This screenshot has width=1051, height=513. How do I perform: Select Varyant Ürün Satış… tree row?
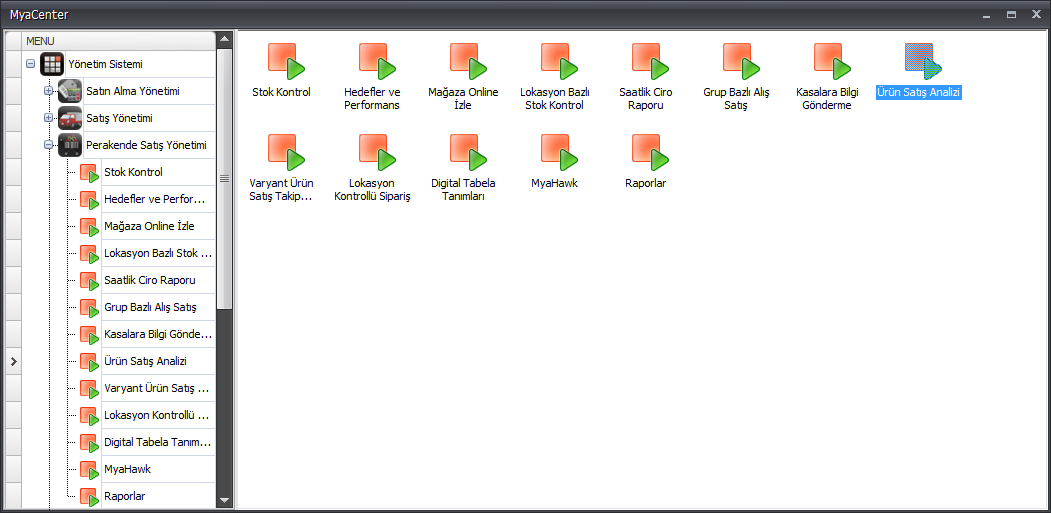point(158,389)
